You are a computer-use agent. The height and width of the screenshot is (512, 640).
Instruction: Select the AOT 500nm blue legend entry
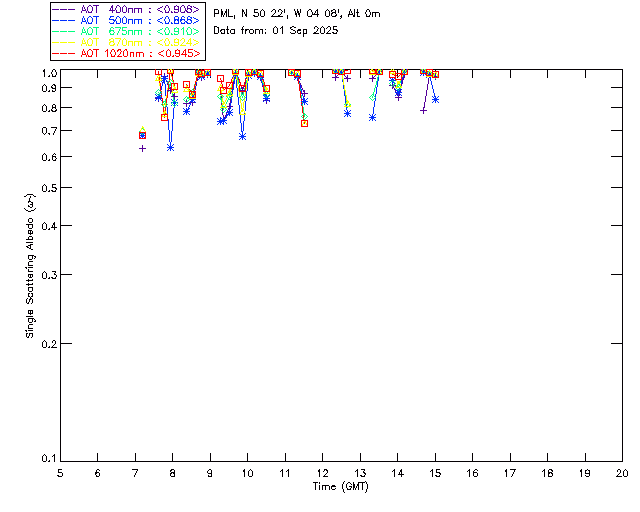pyautogui.click(x=126, y=20)
